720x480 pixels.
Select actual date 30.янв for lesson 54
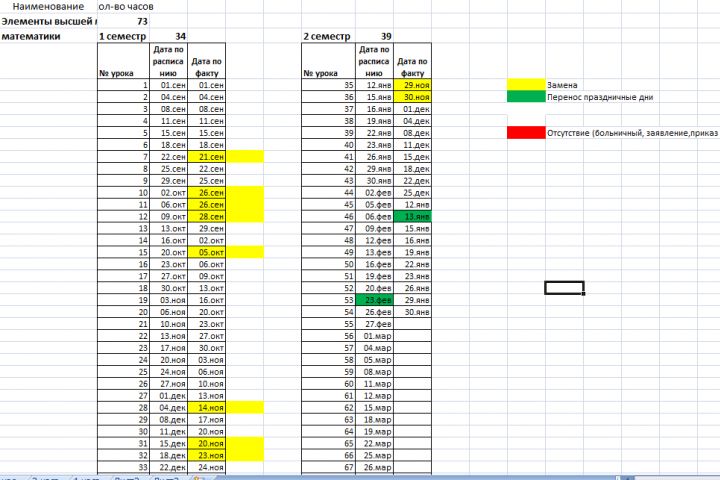click(x=412, y=312)
